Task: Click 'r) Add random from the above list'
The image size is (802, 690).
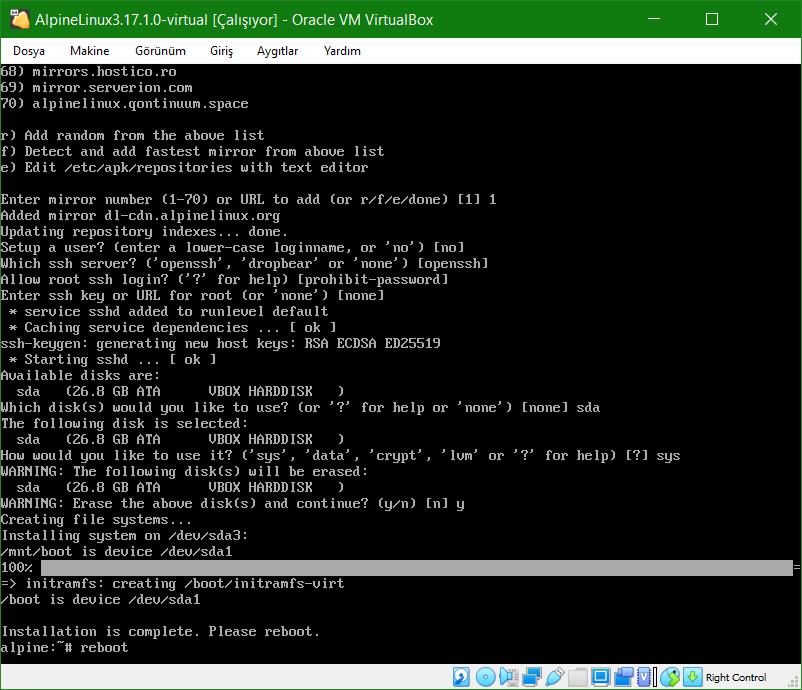Action: point(132,136)
